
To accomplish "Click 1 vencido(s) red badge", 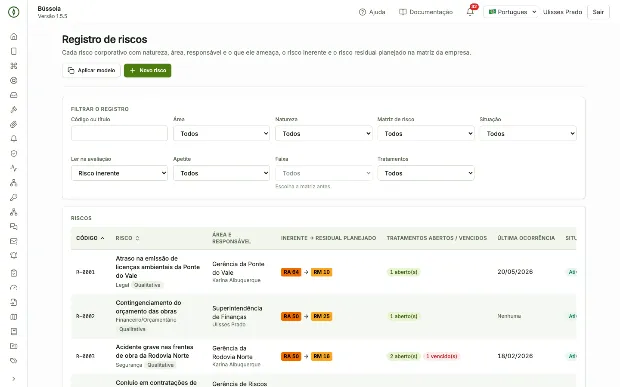I will tap(441, 356).
